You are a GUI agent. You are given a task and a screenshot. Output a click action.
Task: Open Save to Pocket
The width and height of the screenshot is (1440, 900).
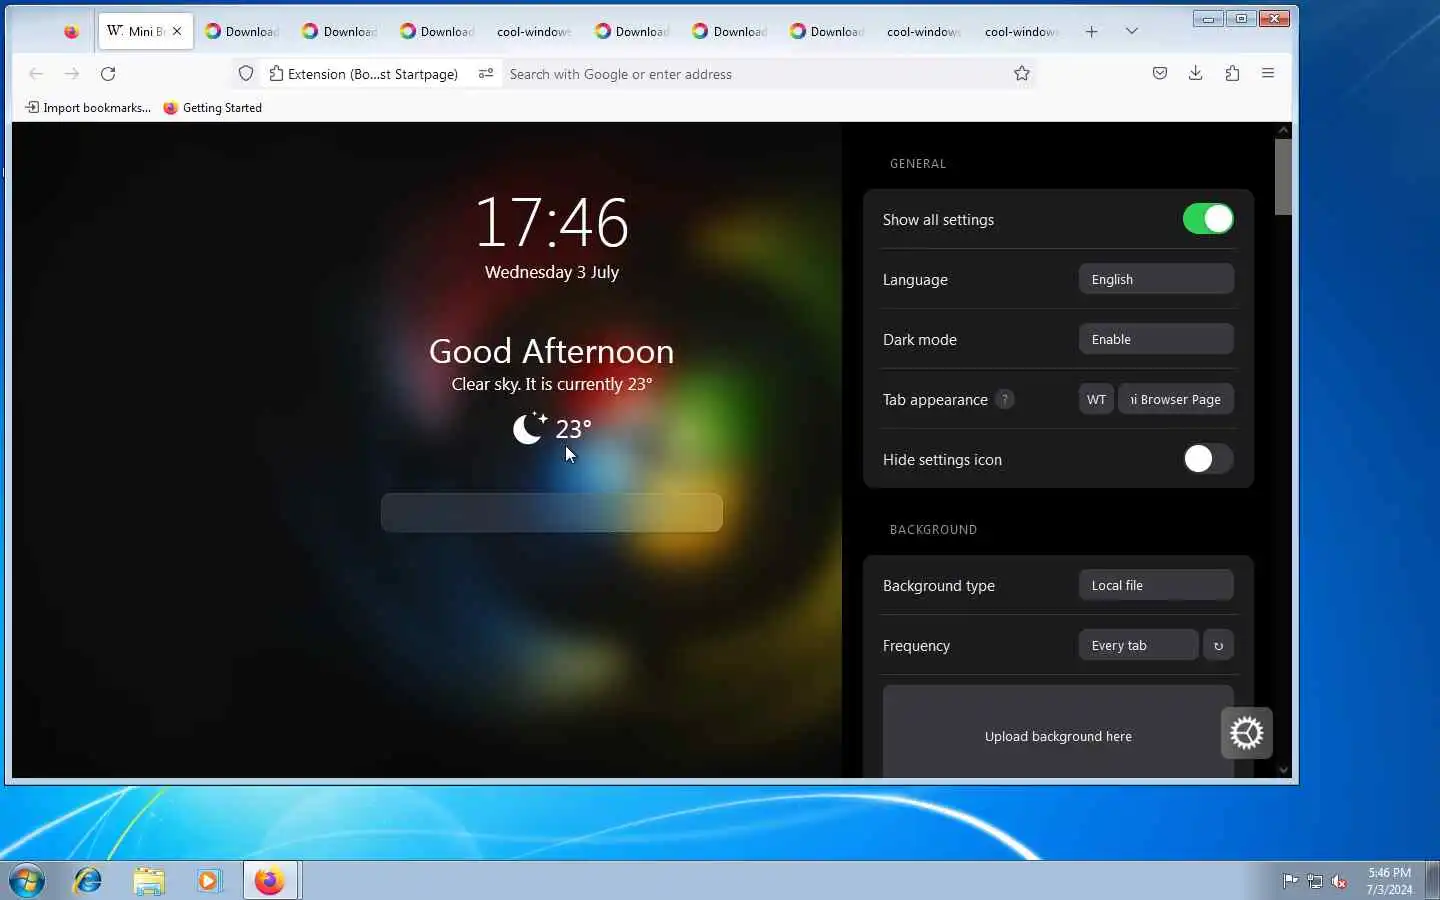(x=1160, y=73)
